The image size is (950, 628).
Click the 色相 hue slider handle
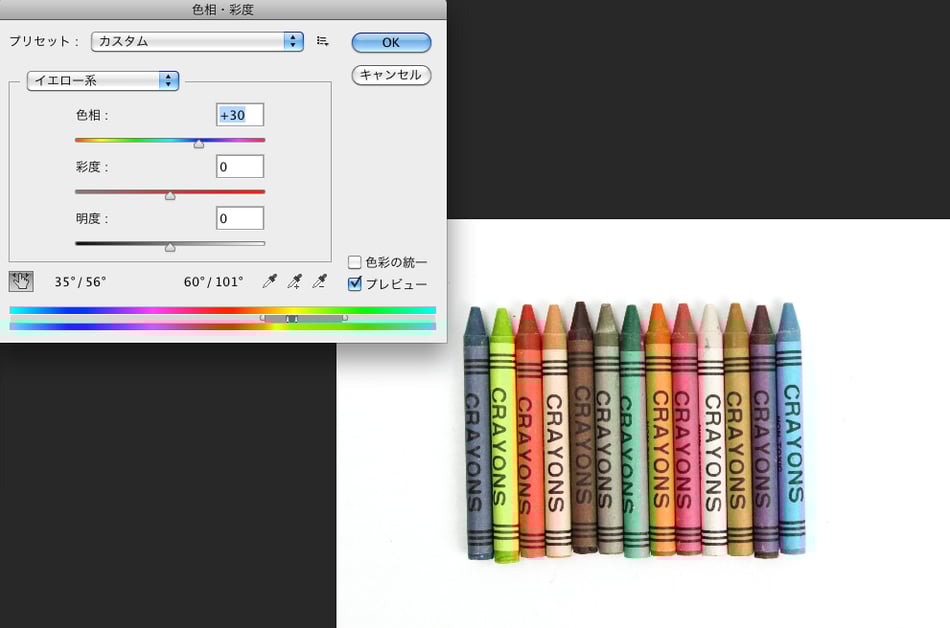[x=199, y=144]
